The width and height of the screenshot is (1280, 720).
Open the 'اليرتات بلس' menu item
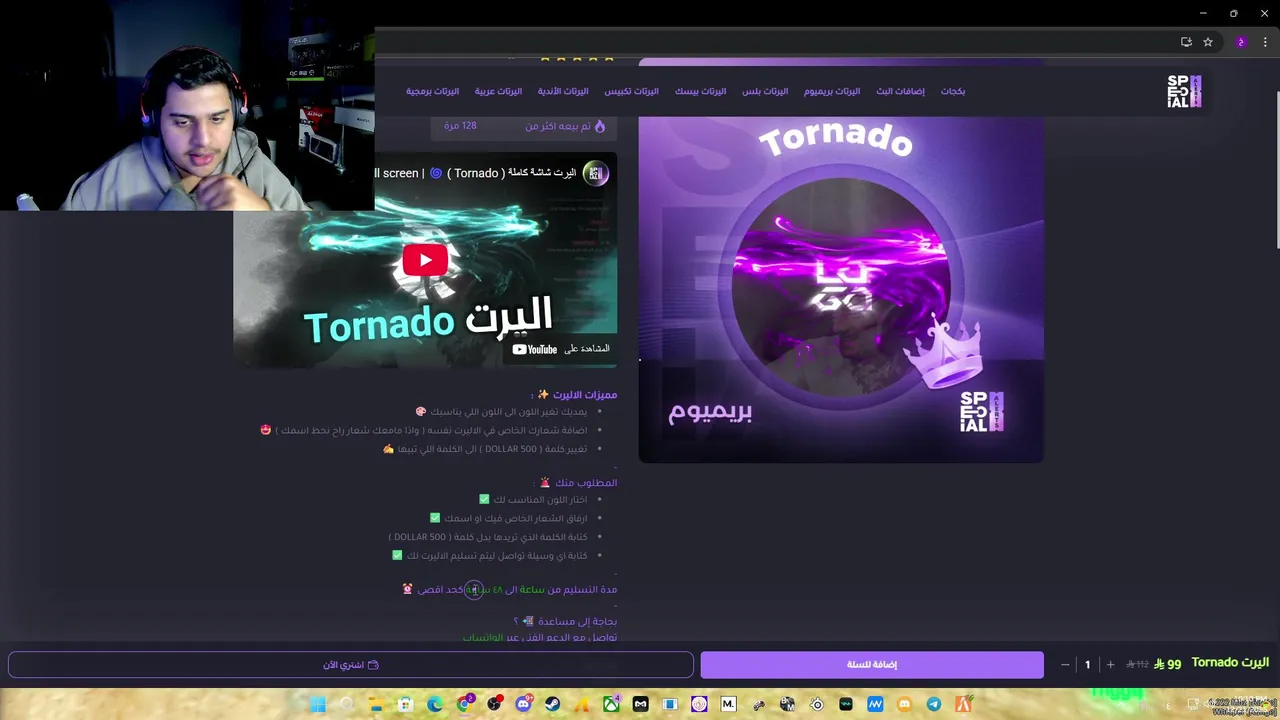coord(765,91)
